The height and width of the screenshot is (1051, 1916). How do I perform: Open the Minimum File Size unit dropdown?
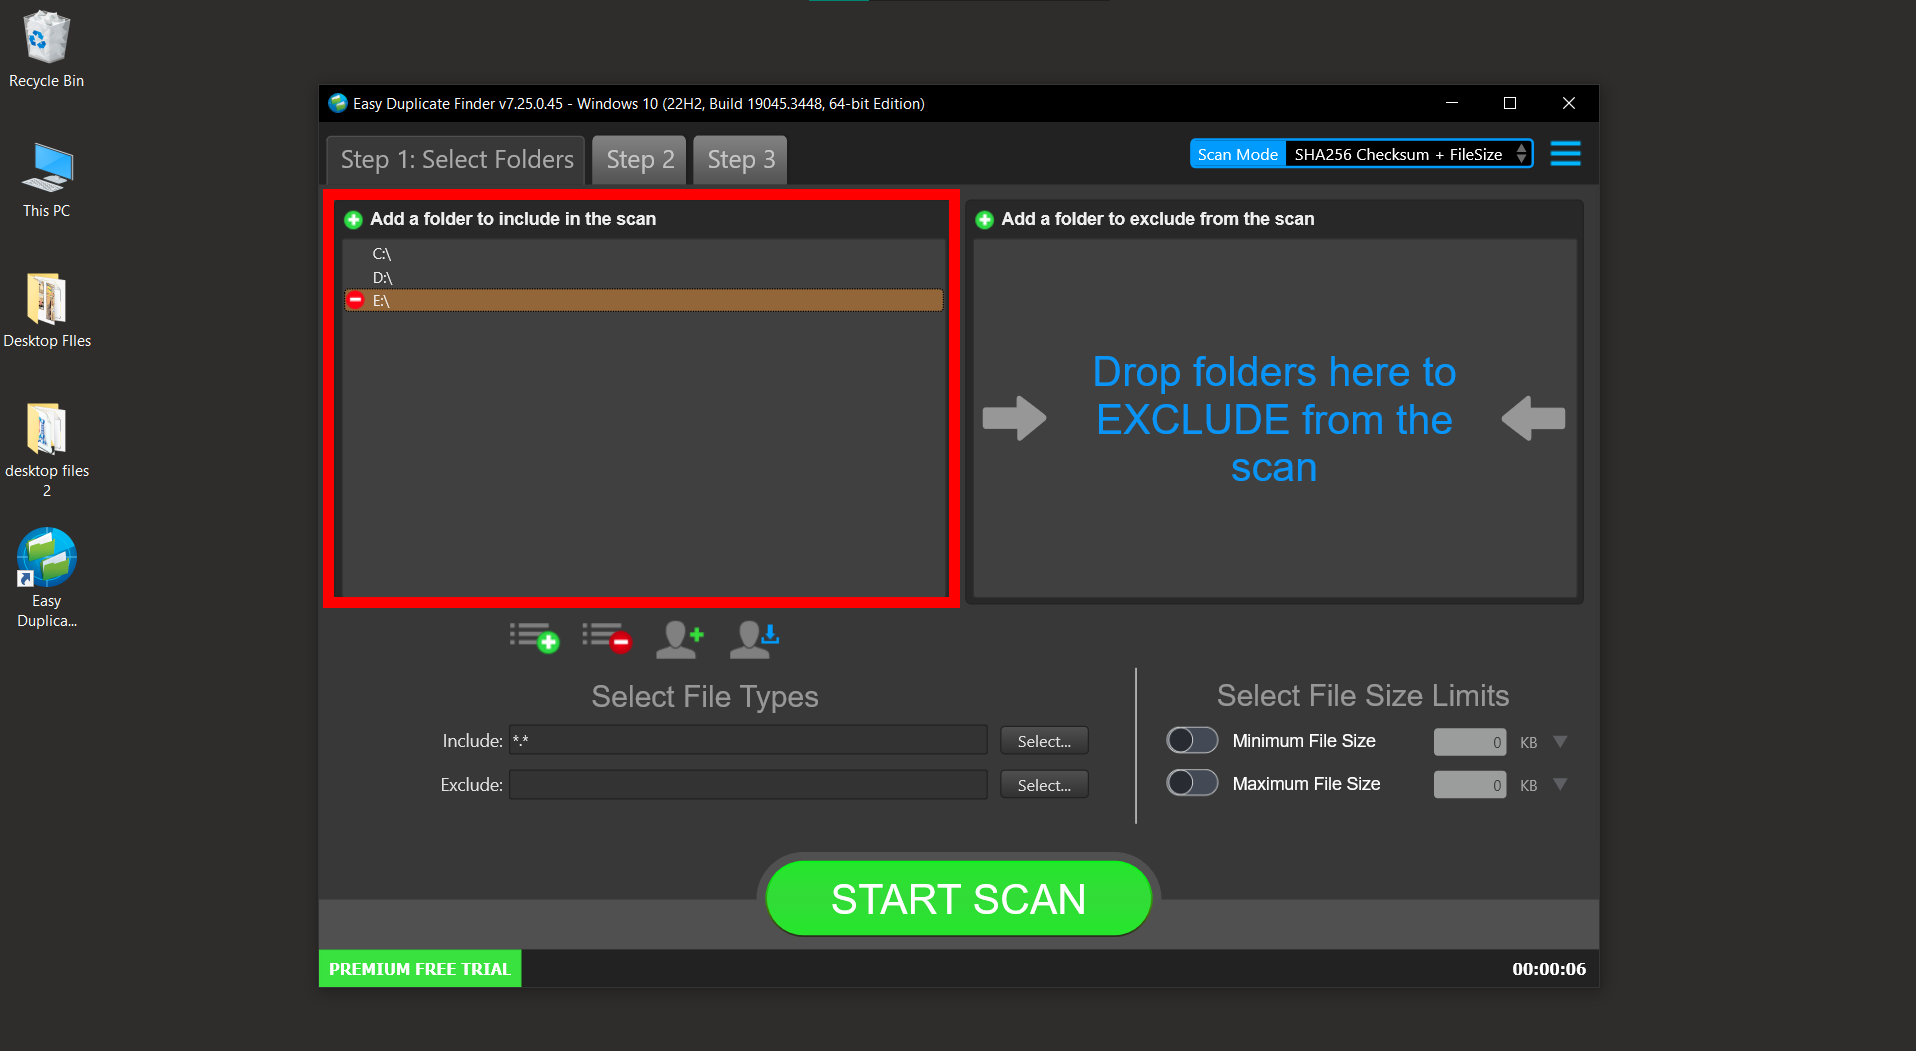coord(1560,742)
